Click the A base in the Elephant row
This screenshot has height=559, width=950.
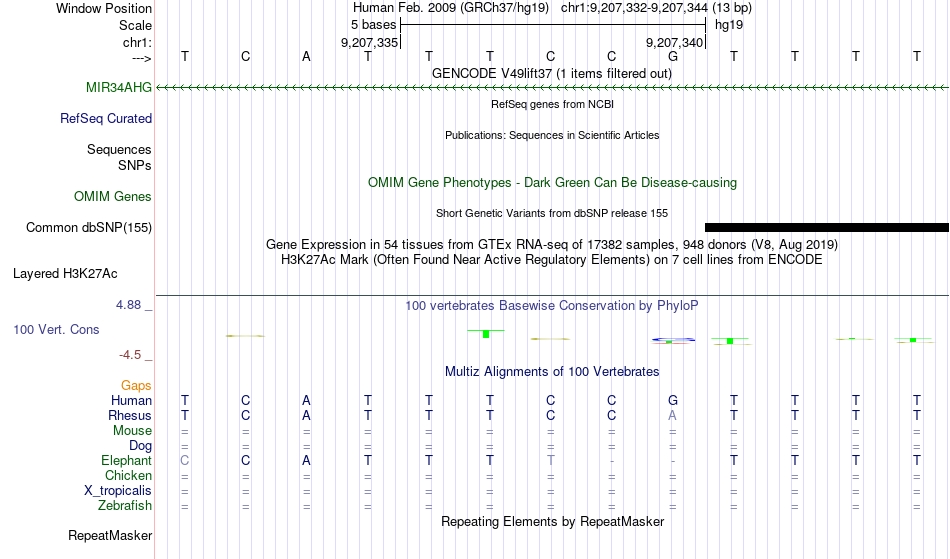[x=307, y=460]
